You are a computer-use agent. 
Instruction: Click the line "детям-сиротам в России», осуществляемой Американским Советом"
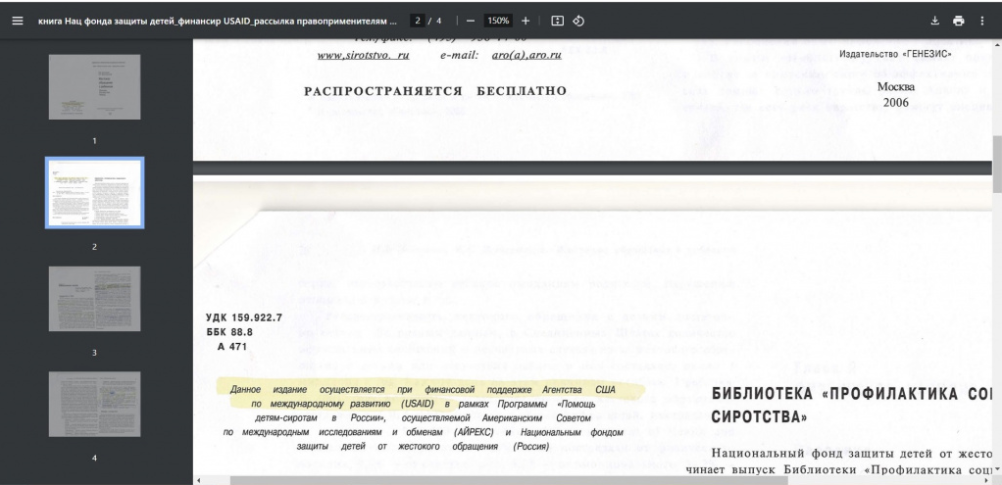(423, 419)
